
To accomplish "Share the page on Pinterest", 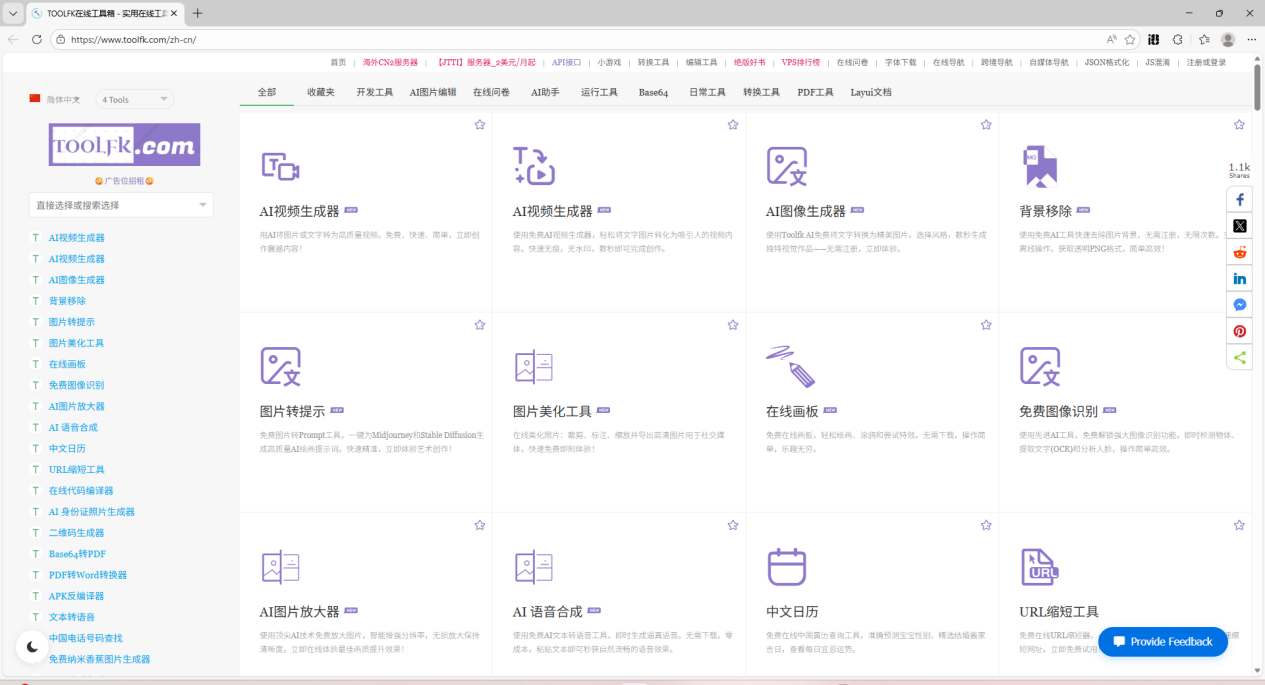I will [1240, 331].
